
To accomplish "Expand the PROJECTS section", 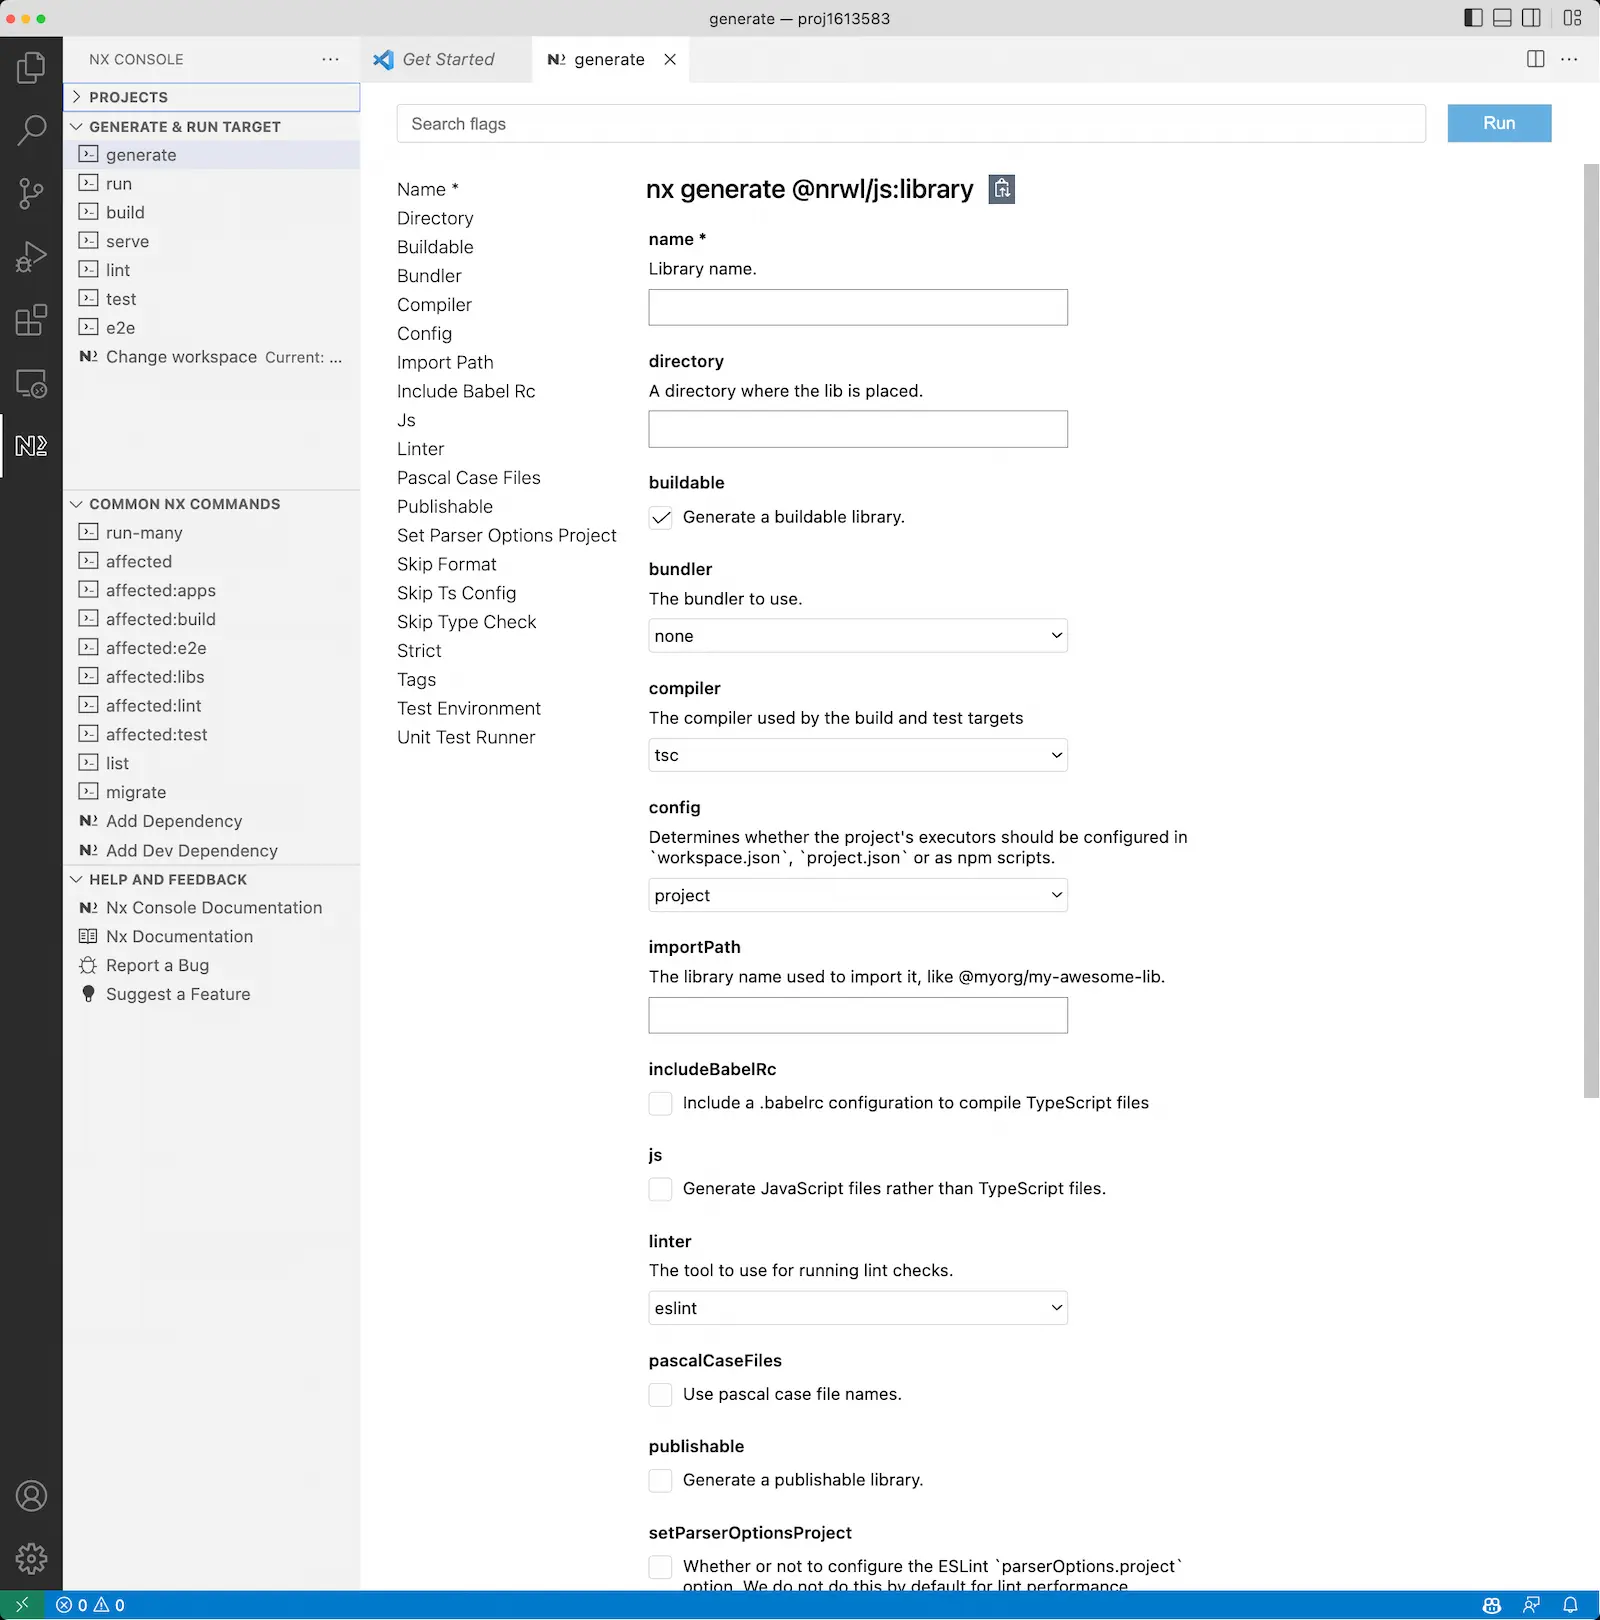I will [124, 97].
